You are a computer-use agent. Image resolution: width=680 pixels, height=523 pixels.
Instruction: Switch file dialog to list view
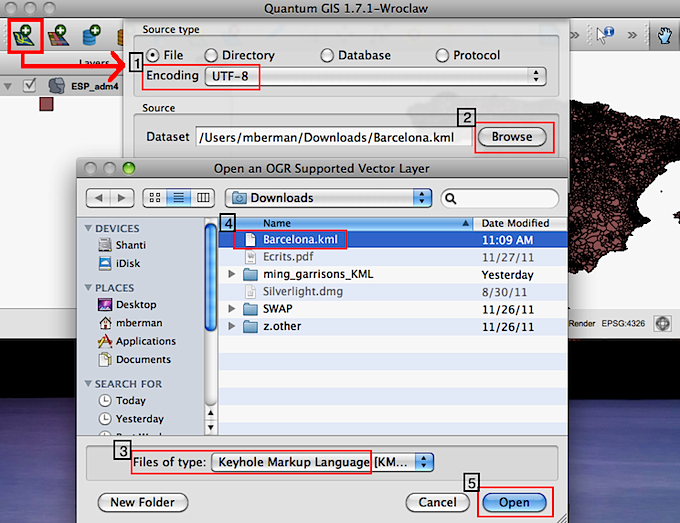point(179,198)
